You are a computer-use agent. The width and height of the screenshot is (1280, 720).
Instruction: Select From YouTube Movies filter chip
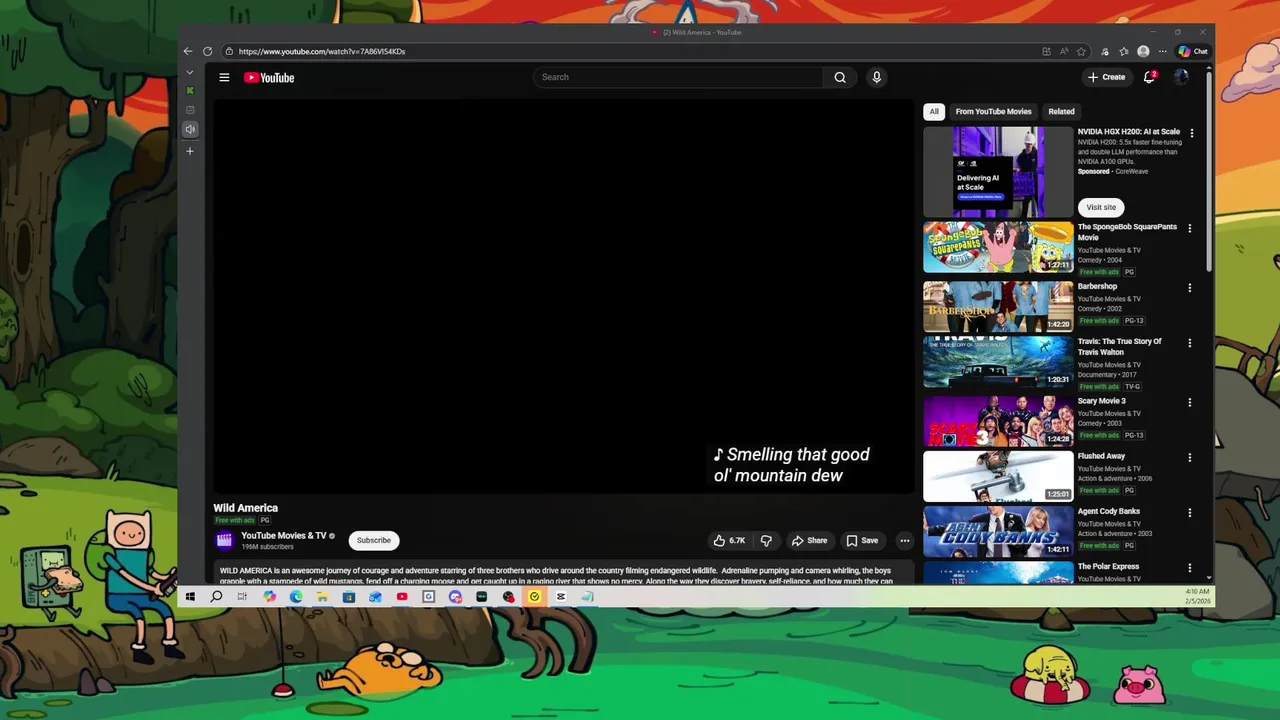[993, 111]
